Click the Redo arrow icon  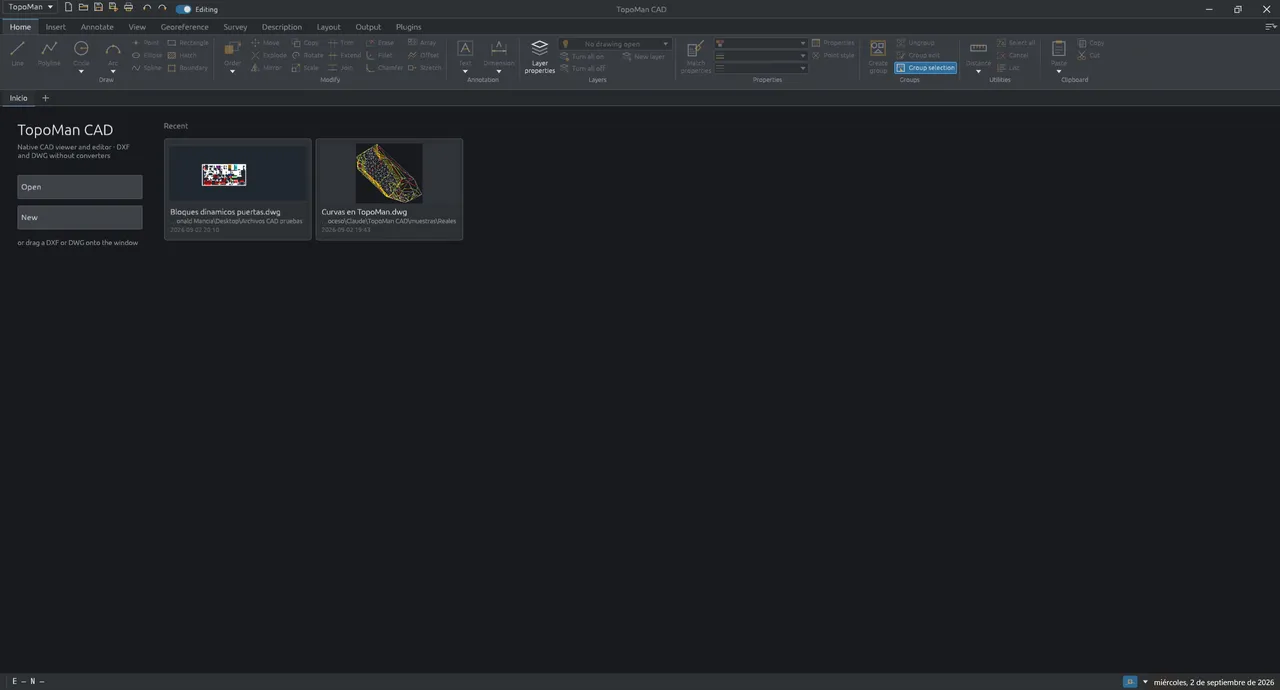[x=162, y=7]
